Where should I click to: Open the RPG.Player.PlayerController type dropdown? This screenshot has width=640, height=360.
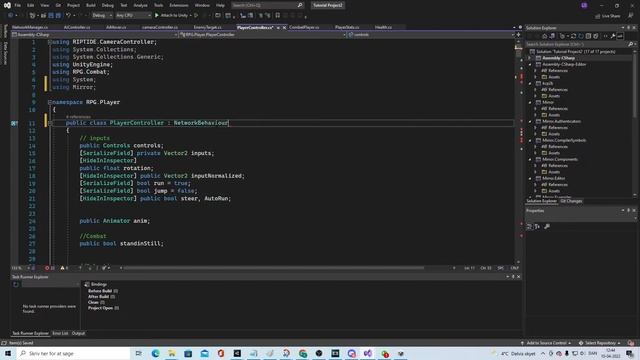coord(263,35)
